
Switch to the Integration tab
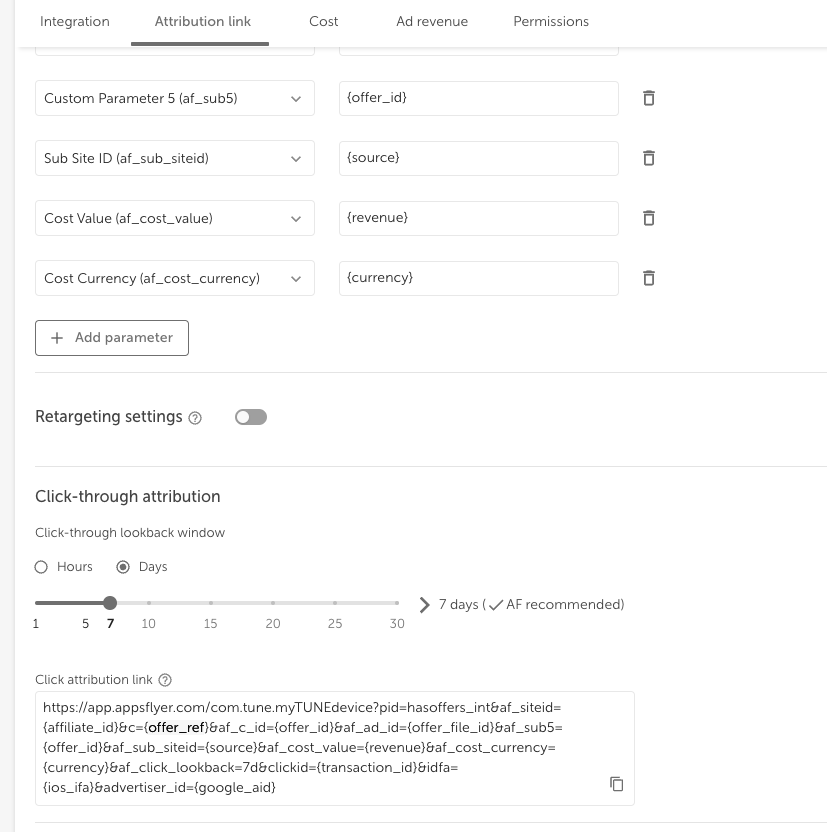tap(75, 22)
